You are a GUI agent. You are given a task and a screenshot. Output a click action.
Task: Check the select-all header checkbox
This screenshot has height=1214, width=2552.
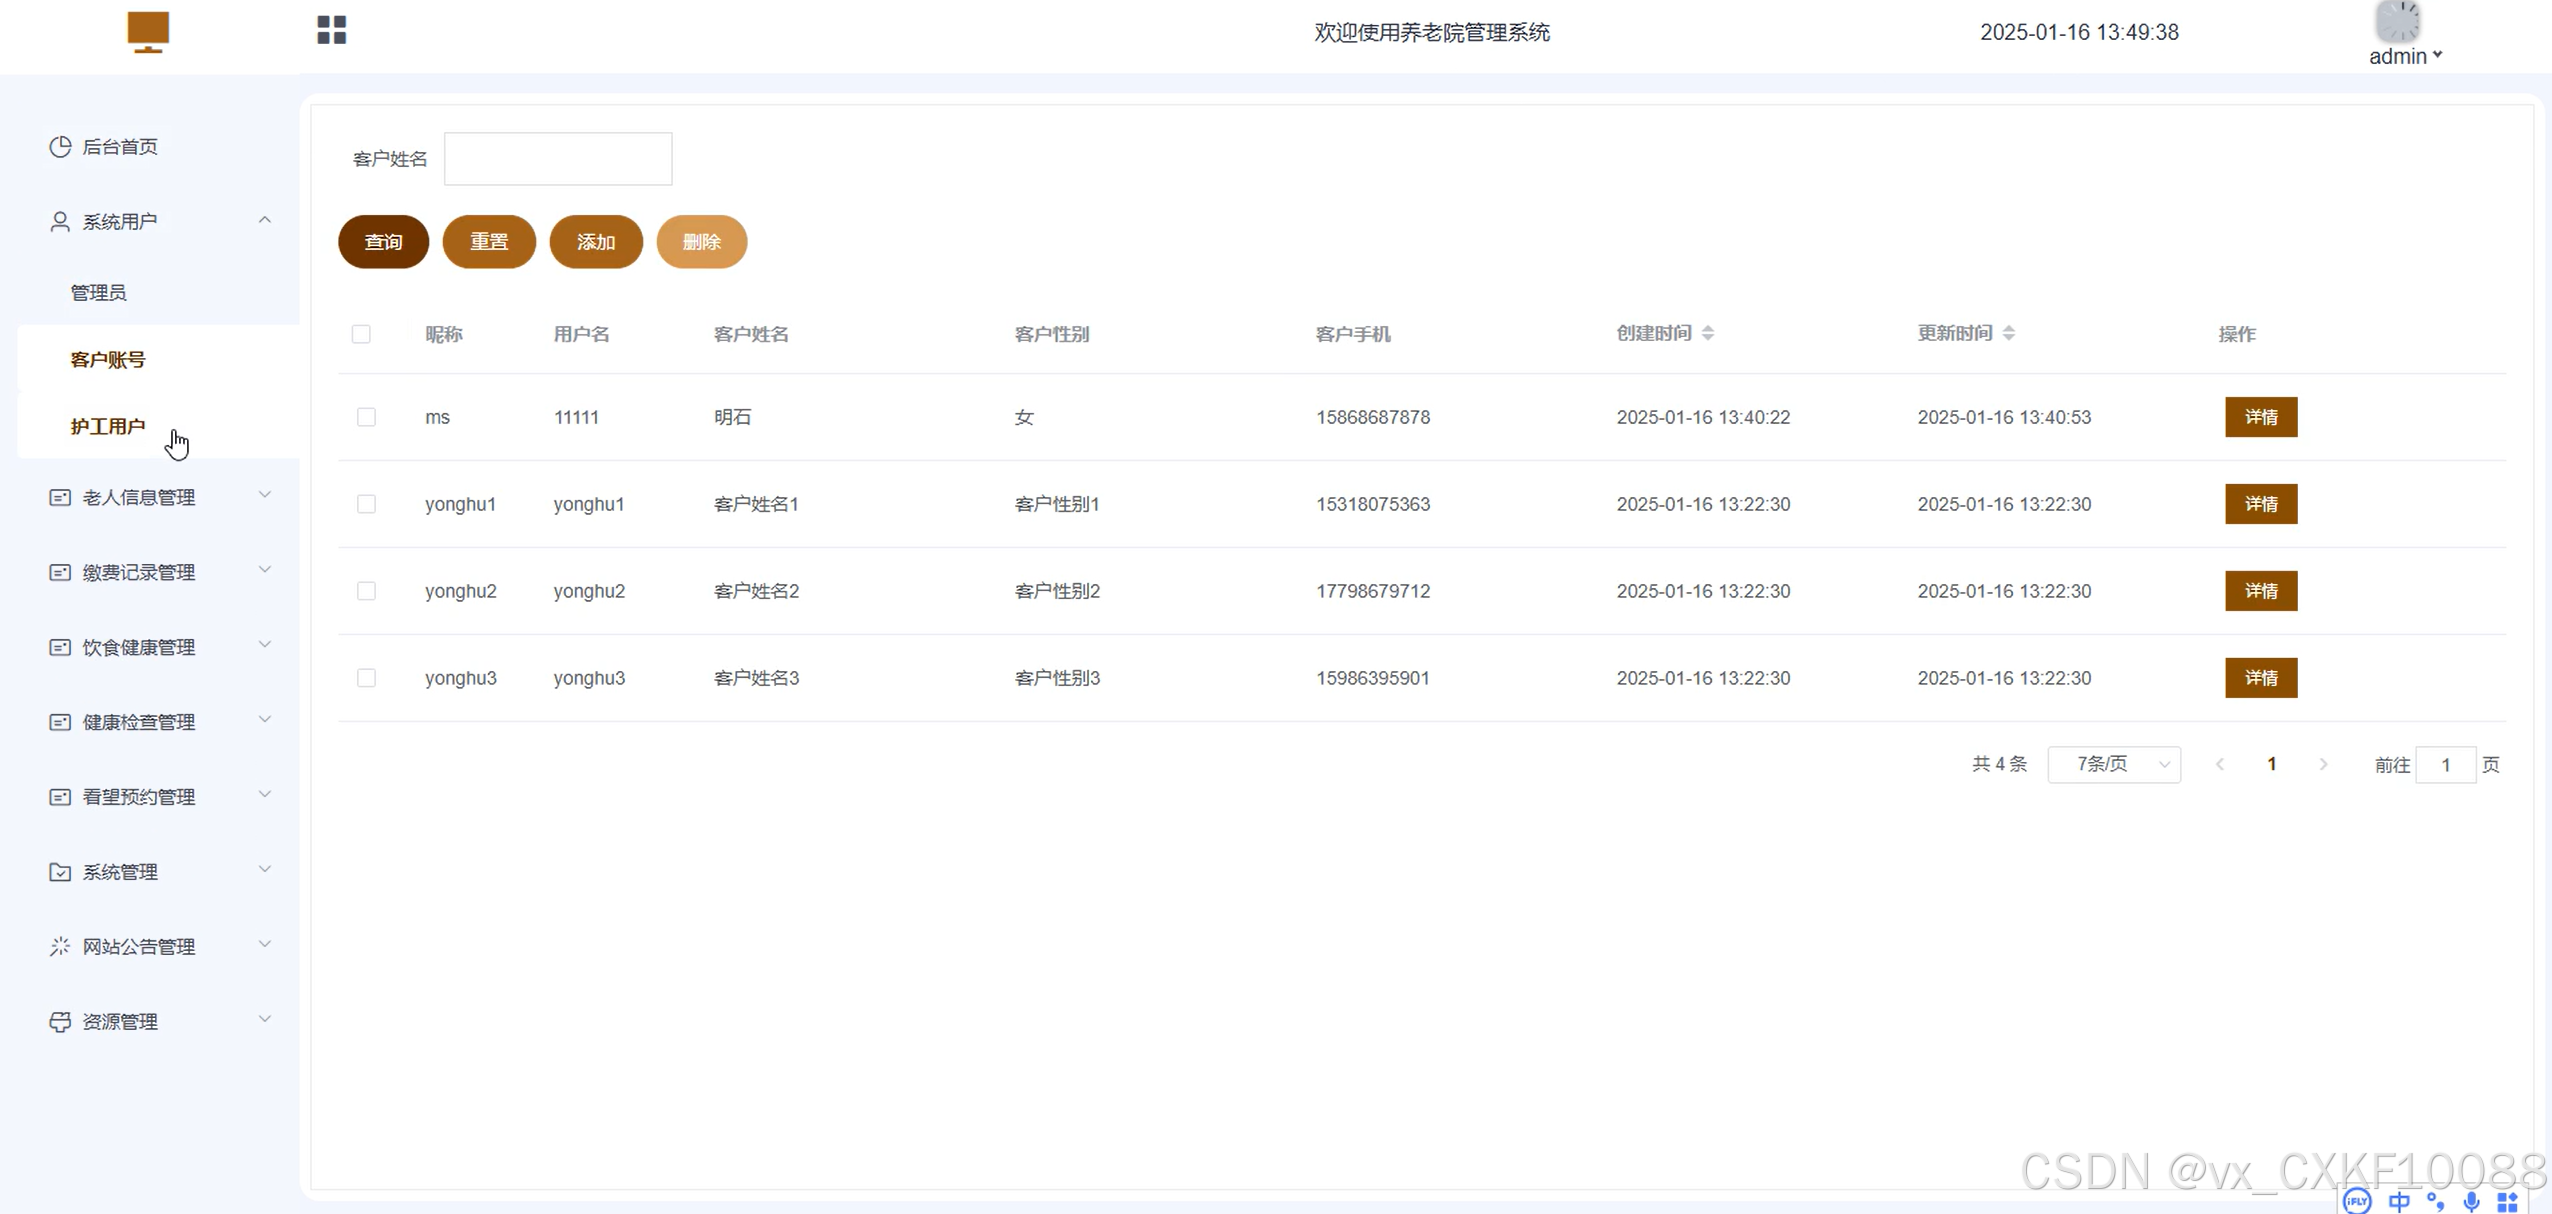point(361,334)
